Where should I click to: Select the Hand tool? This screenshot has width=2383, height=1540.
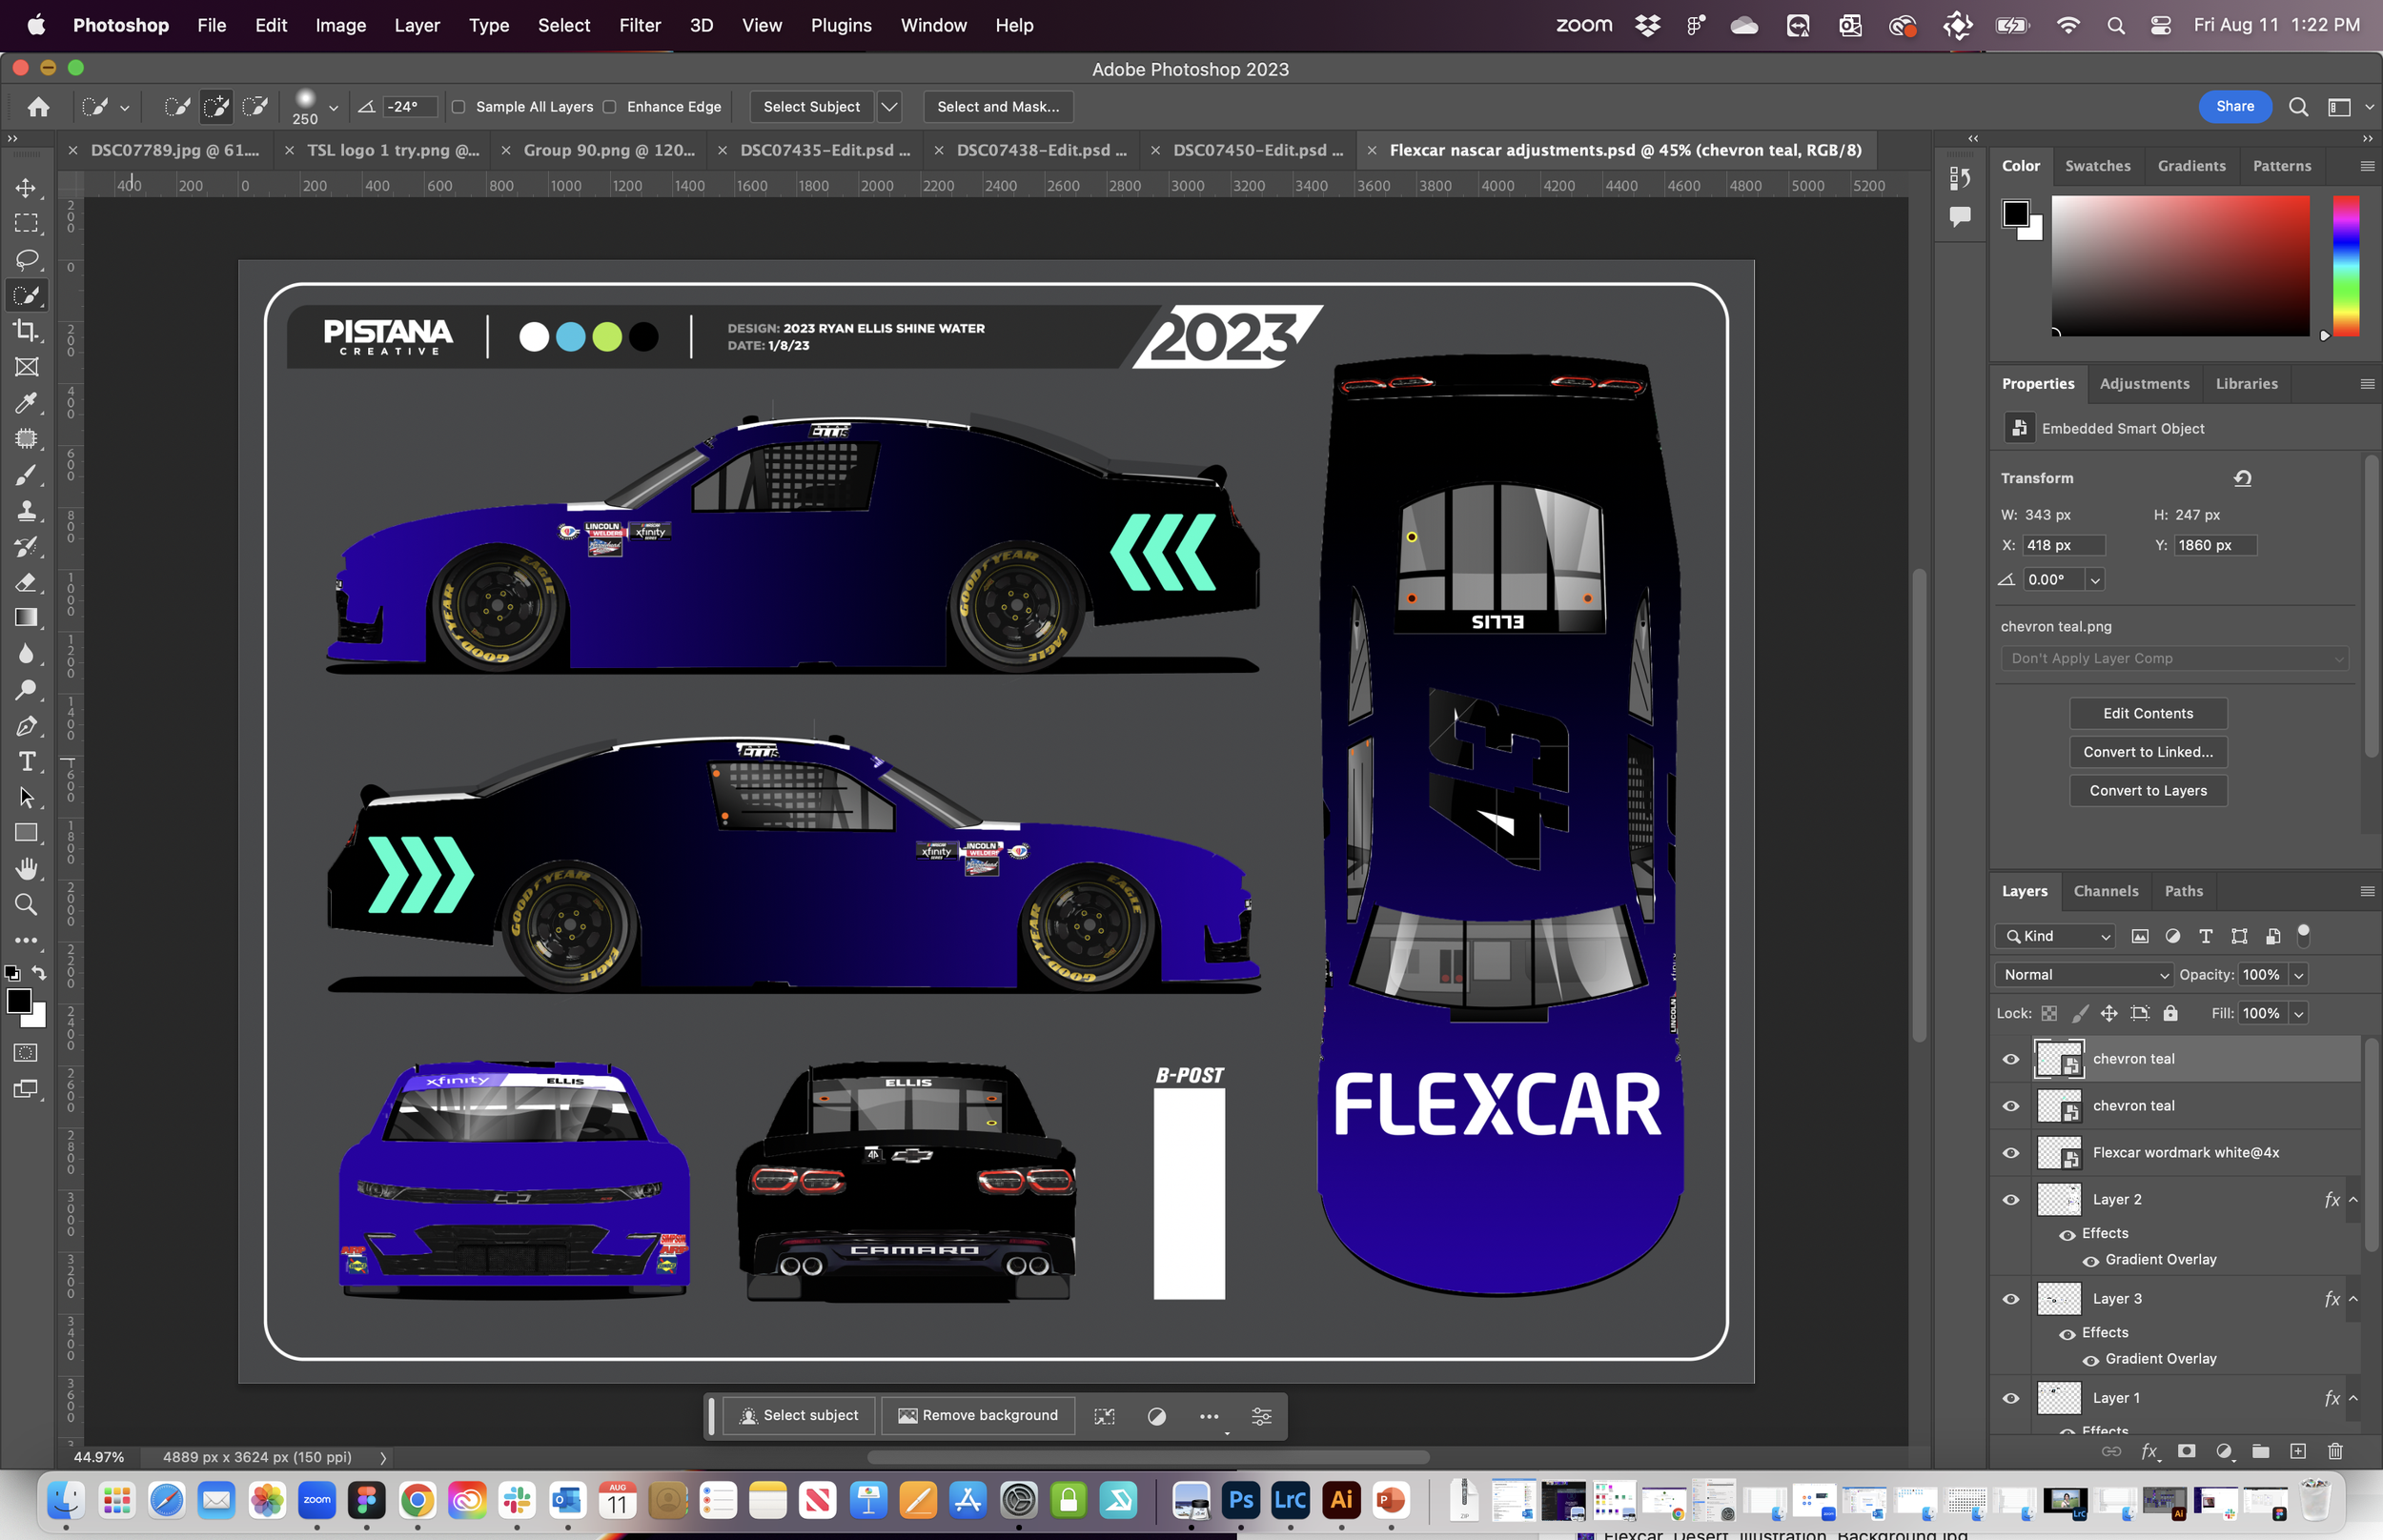point(27,868)
